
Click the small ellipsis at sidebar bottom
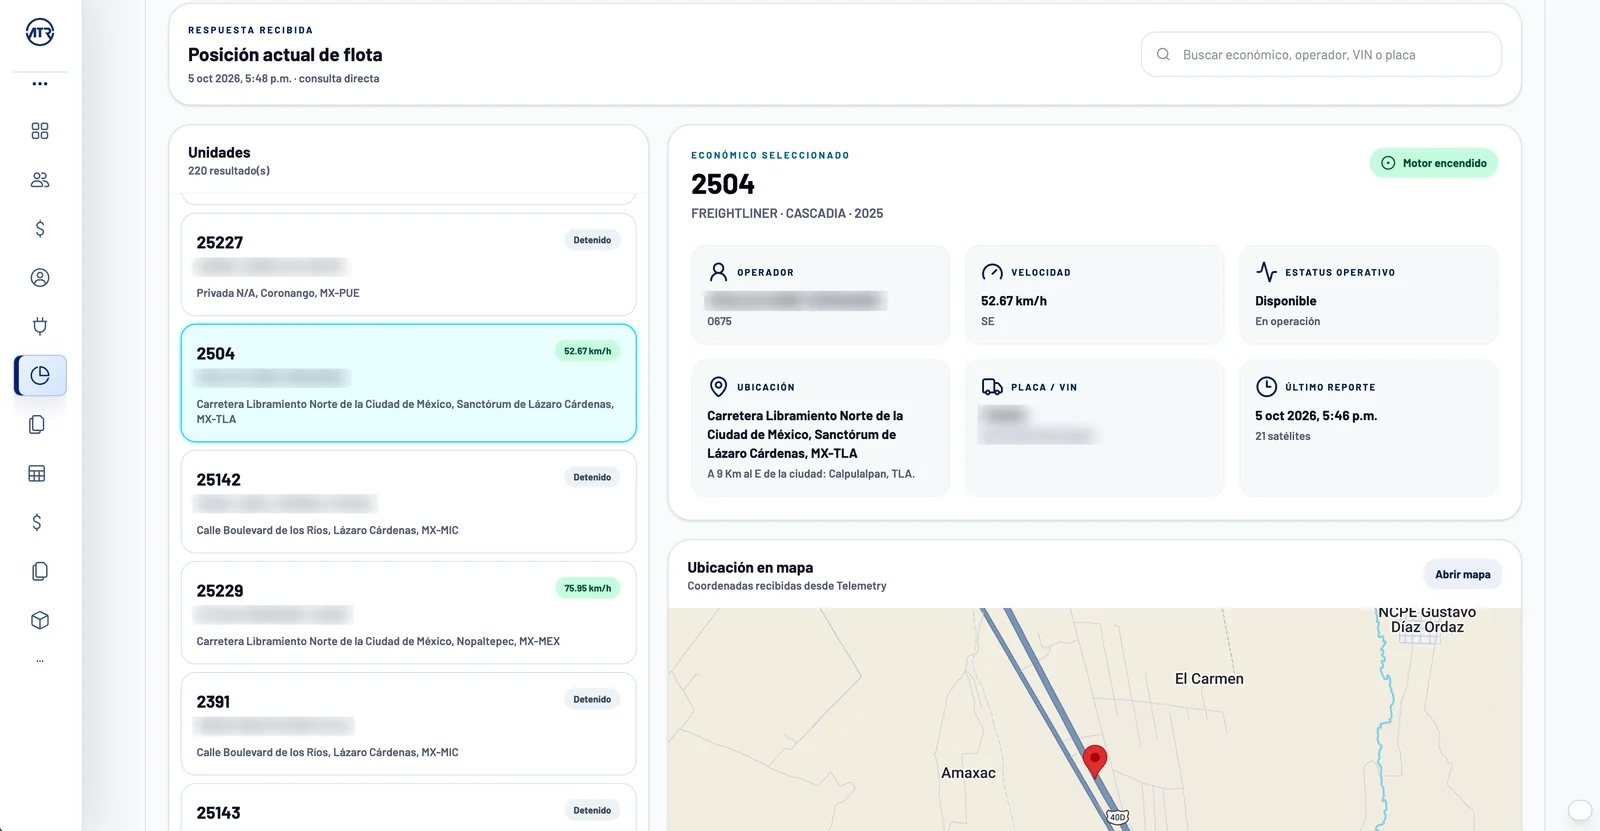pos(40,661)
